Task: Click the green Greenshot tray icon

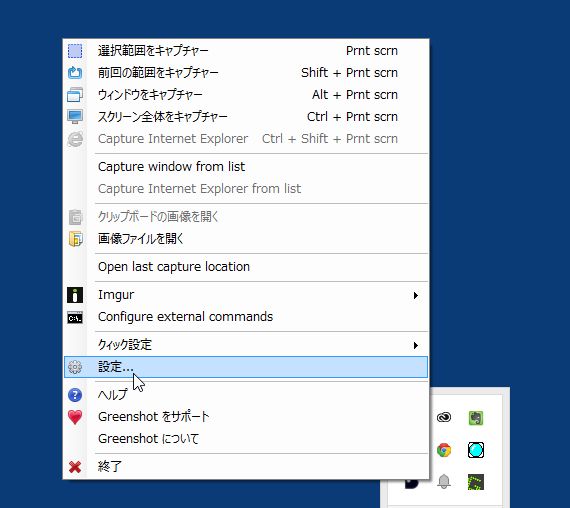Action: 476,482
